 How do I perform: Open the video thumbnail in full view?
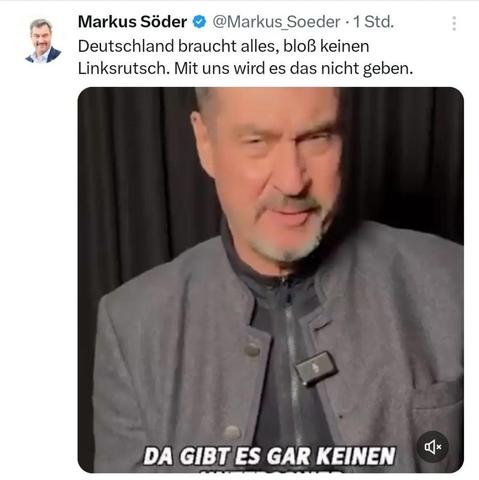(x=271, y=279)
